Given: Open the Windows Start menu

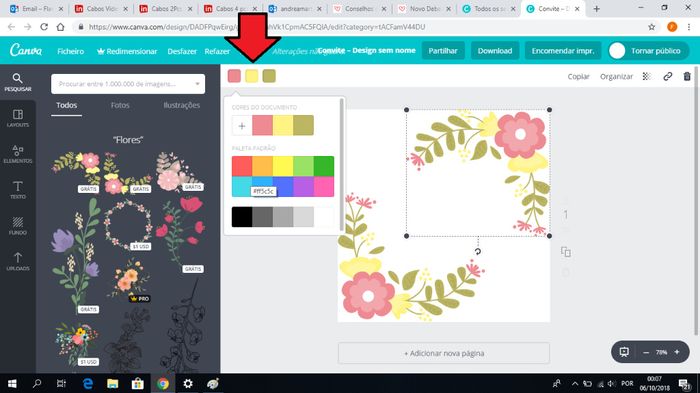Looking at the screenshot, I should [12, 383].
